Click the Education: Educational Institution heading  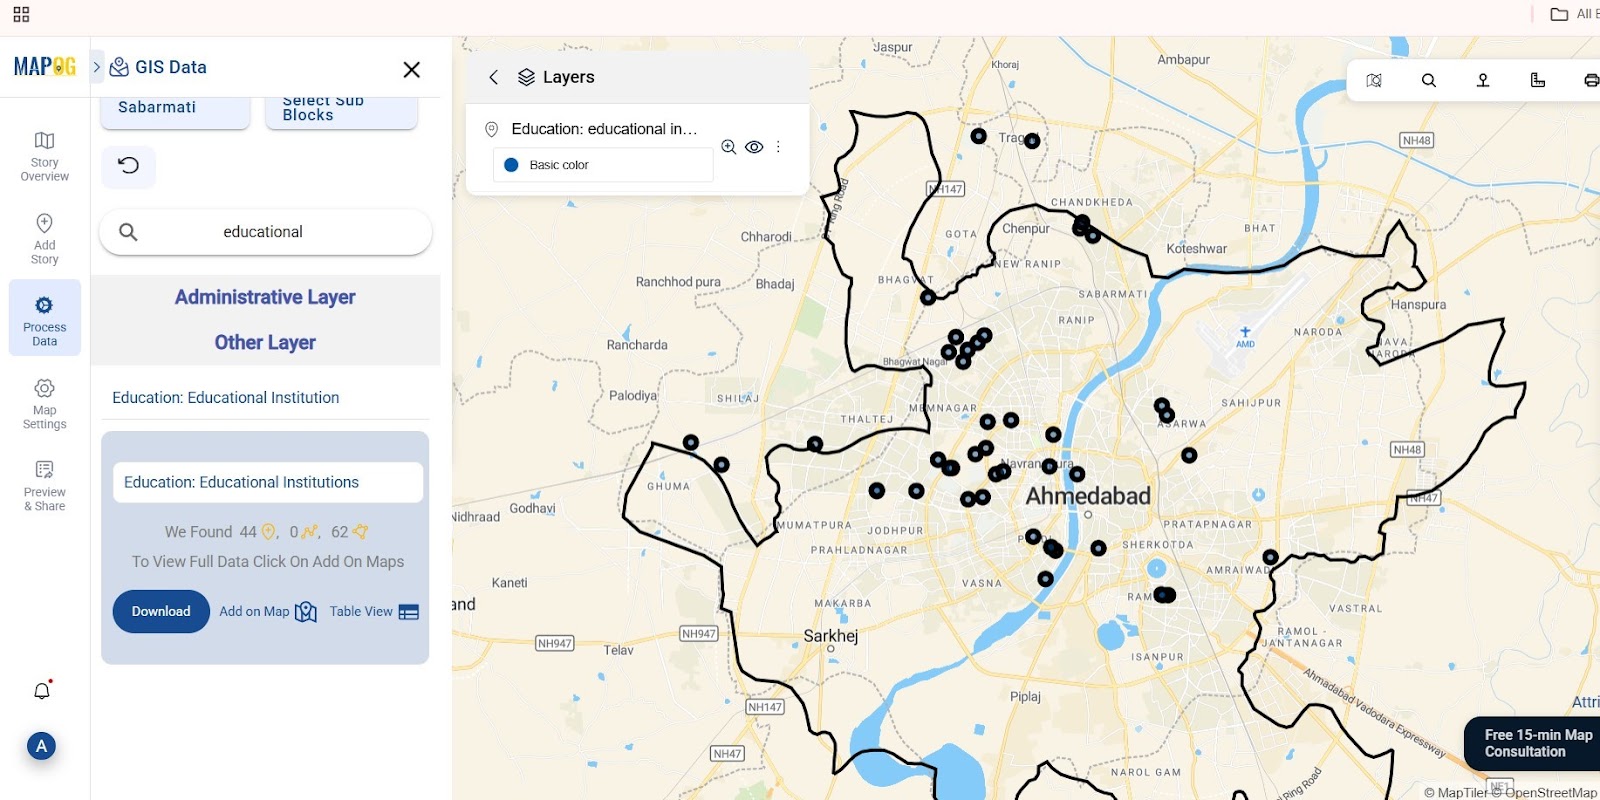point(225,398)
